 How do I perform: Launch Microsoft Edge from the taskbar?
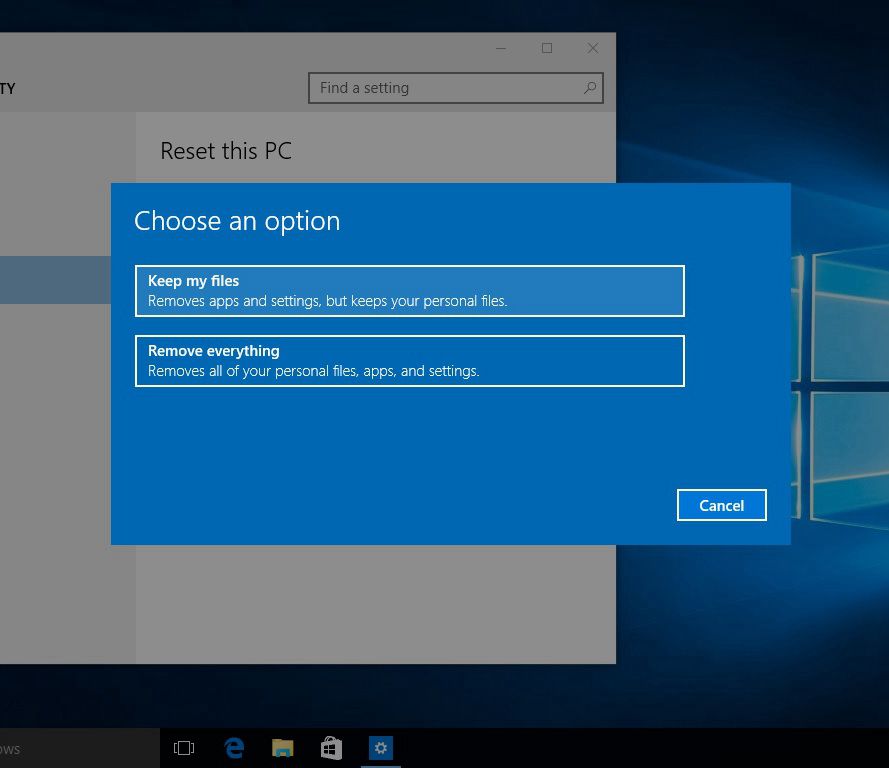pyautogui.click(x=233, y=747)
